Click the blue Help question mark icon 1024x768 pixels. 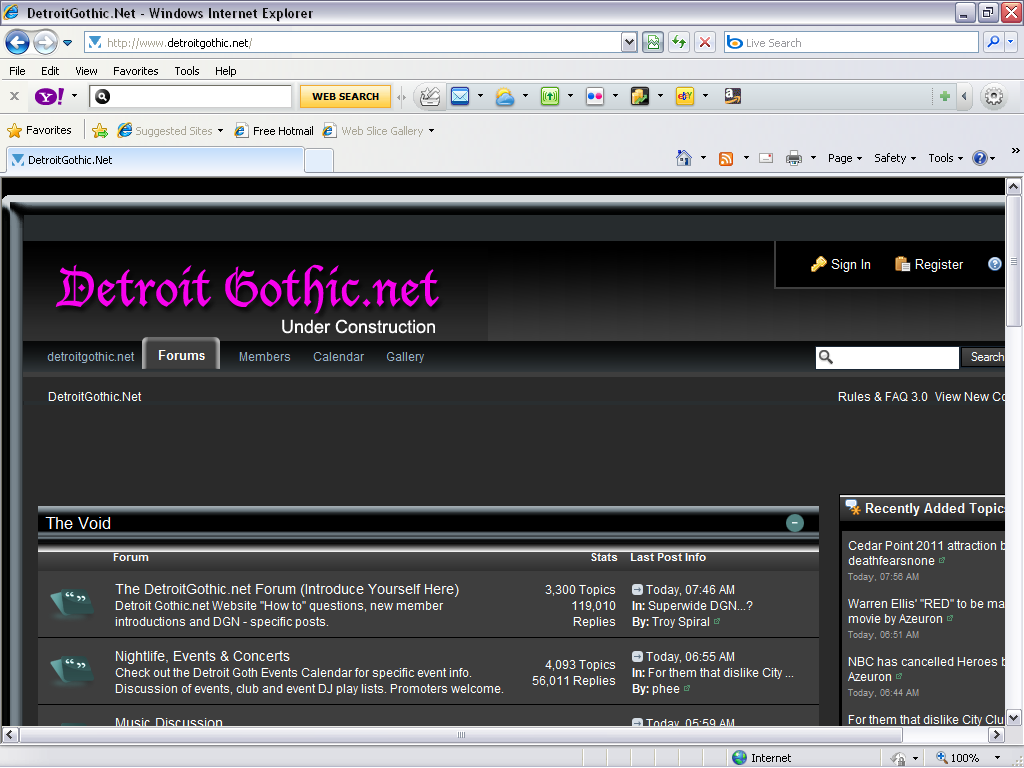(980, 158)
